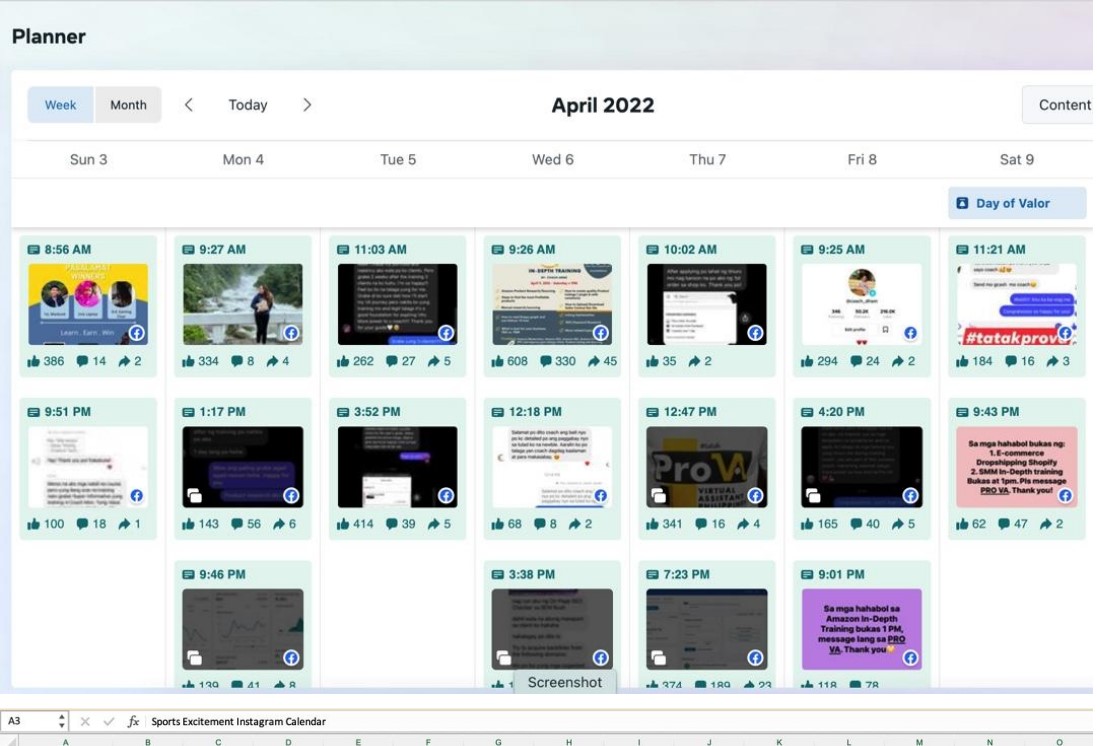Open the fx insert function button

(x=133, y=721)
